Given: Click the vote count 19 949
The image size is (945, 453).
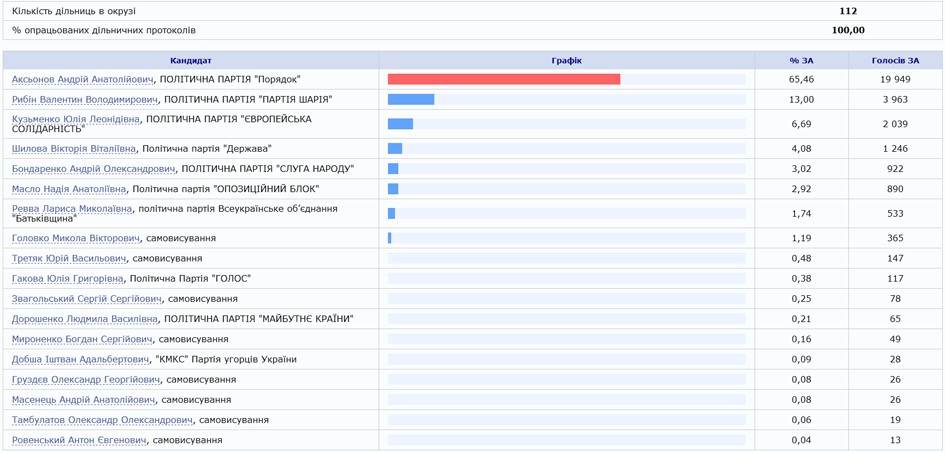Looking at the screenshot, I should click(896, 80).
